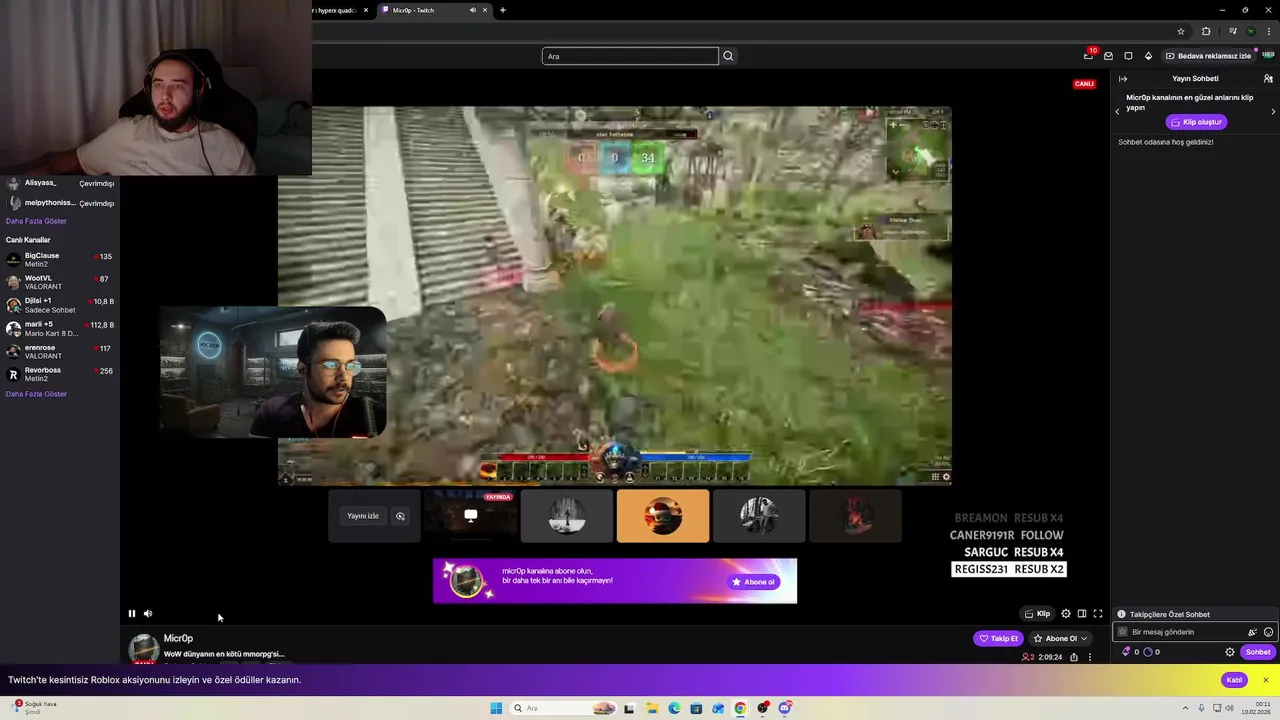Open Djilsi +1 Sadece Sohbet channel
Screen dimensions: 1280x720
(x=60, y=305)
